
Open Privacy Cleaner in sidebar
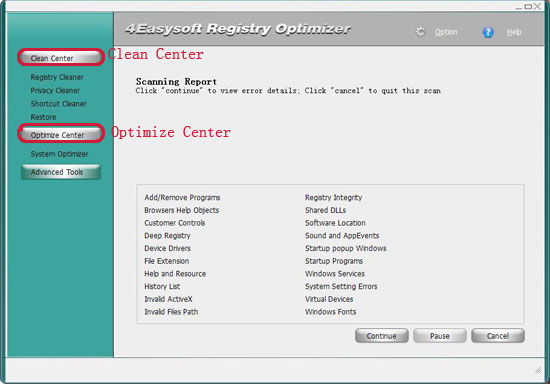coord(55,90)
